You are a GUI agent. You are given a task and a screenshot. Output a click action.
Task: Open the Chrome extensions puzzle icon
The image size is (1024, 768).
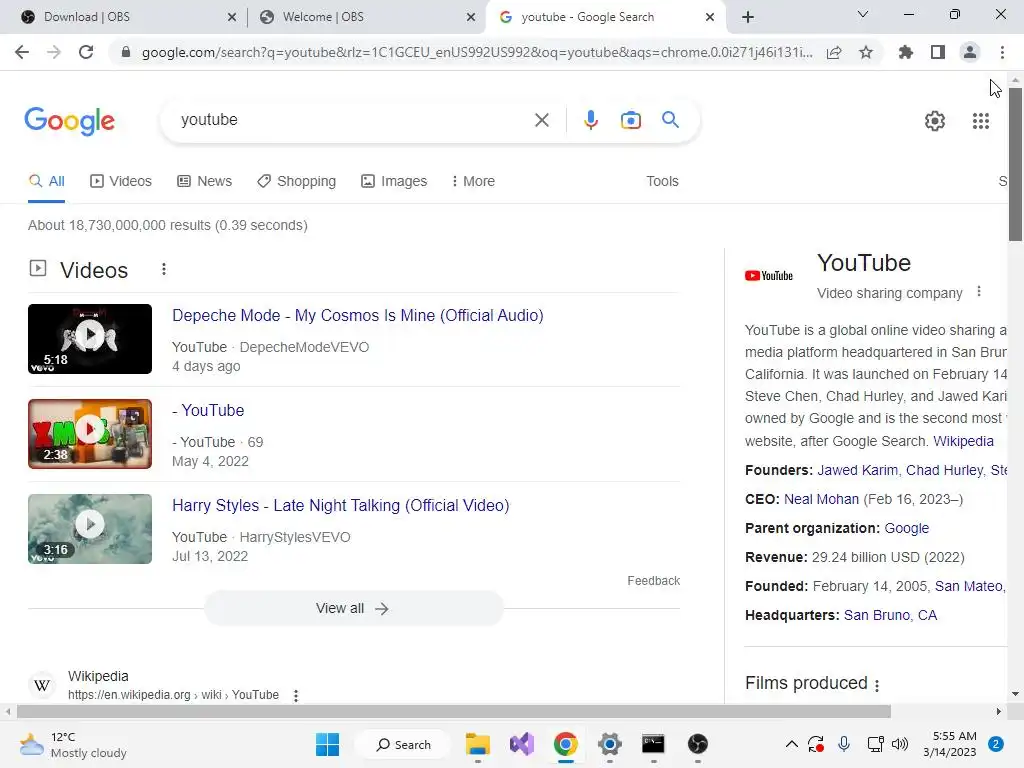pyautogui.click(x=906, y=52)
